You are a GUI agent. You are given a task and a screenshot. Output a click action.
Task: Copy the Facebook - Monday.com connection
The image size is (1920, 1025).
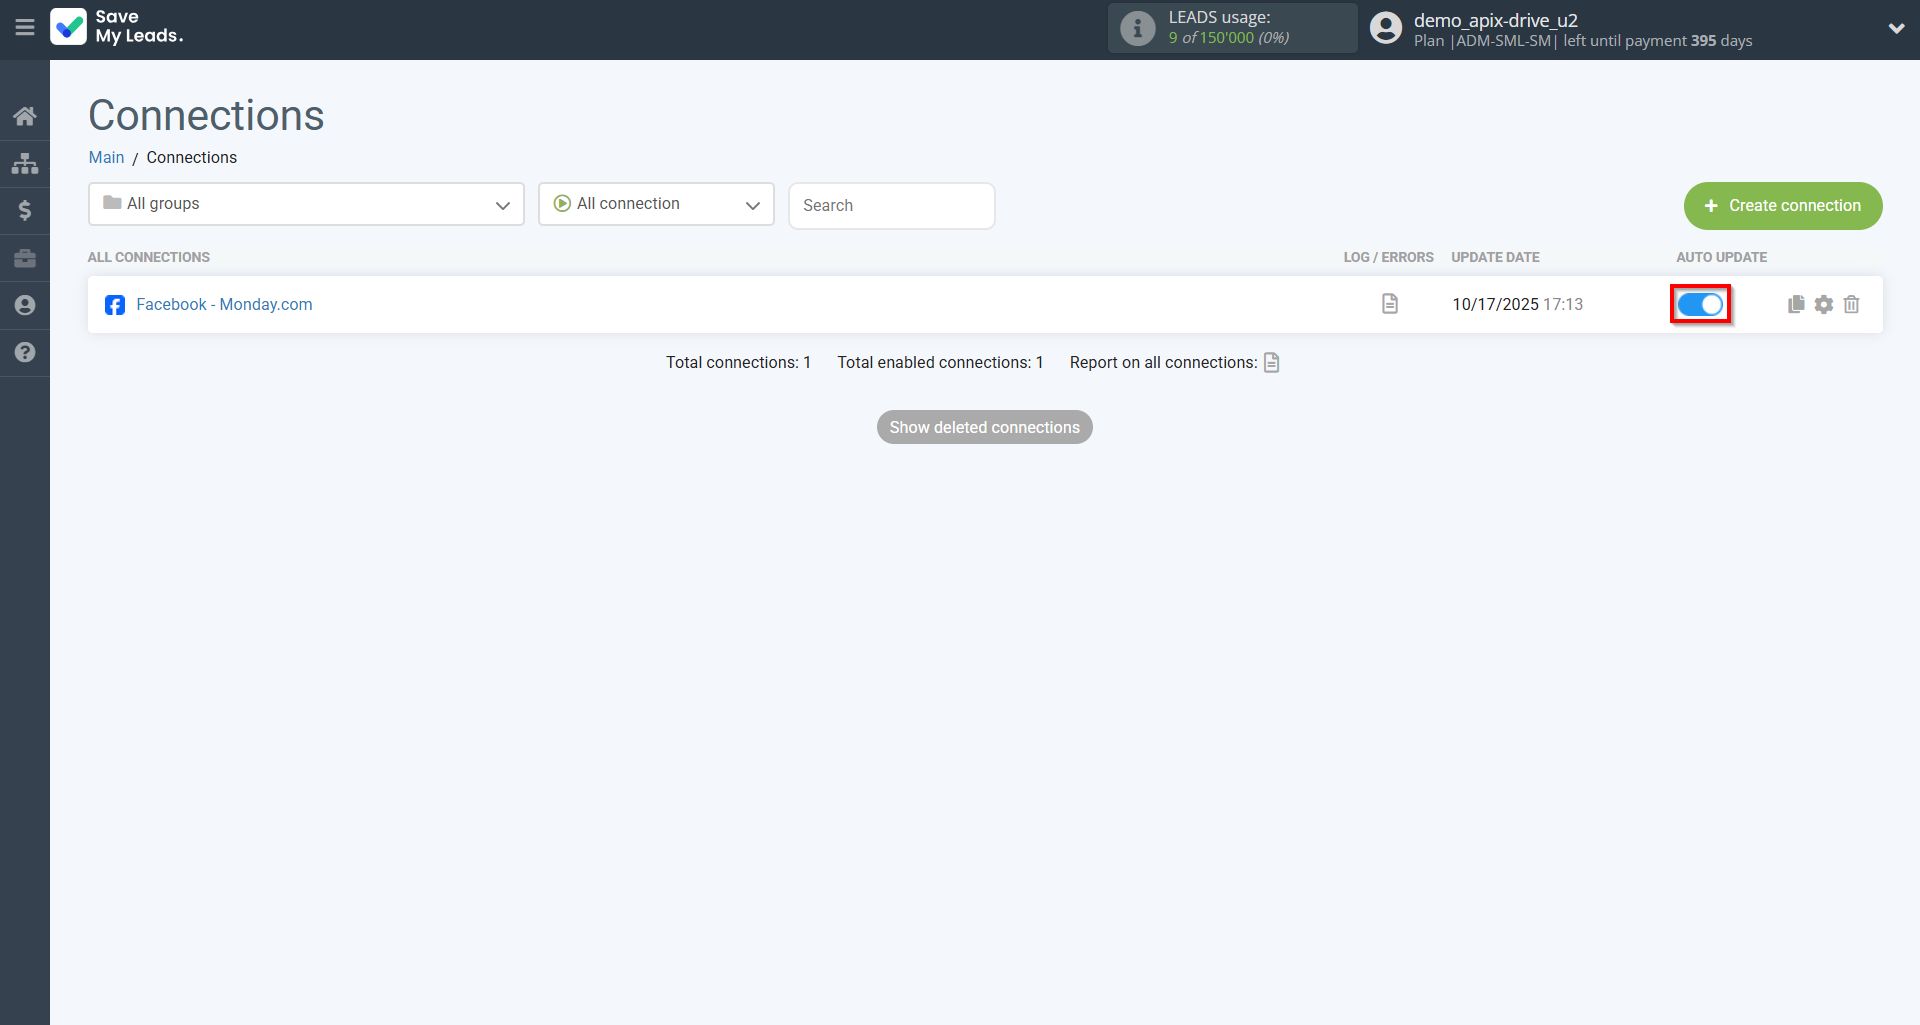pyautogui.click(x=1796, y=304)
